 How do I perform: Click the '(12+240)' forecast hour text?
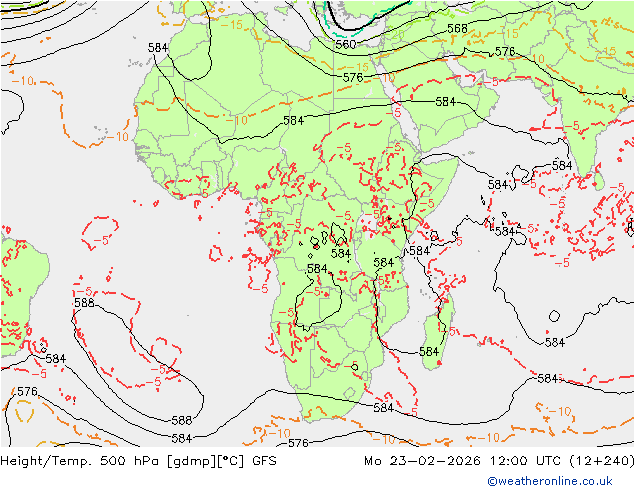coord(601,460)
